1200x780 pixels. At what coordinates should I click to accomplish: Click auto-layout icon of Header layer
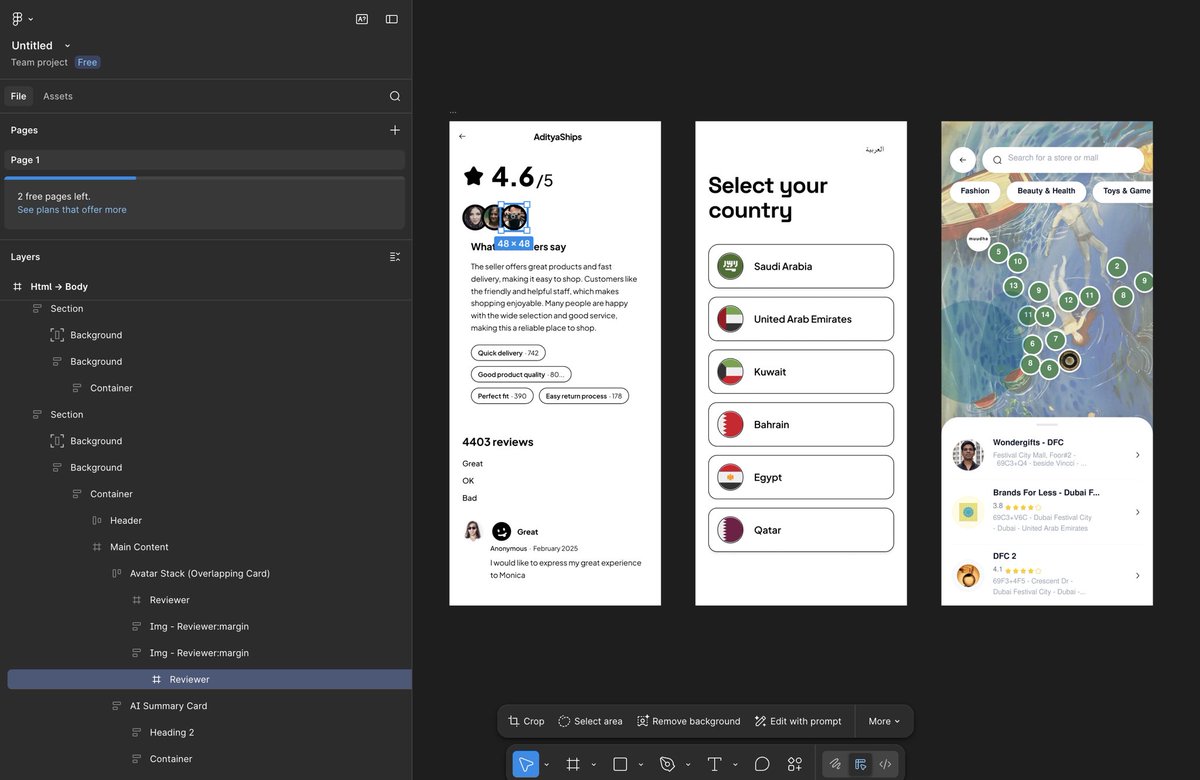pos(97,521)
